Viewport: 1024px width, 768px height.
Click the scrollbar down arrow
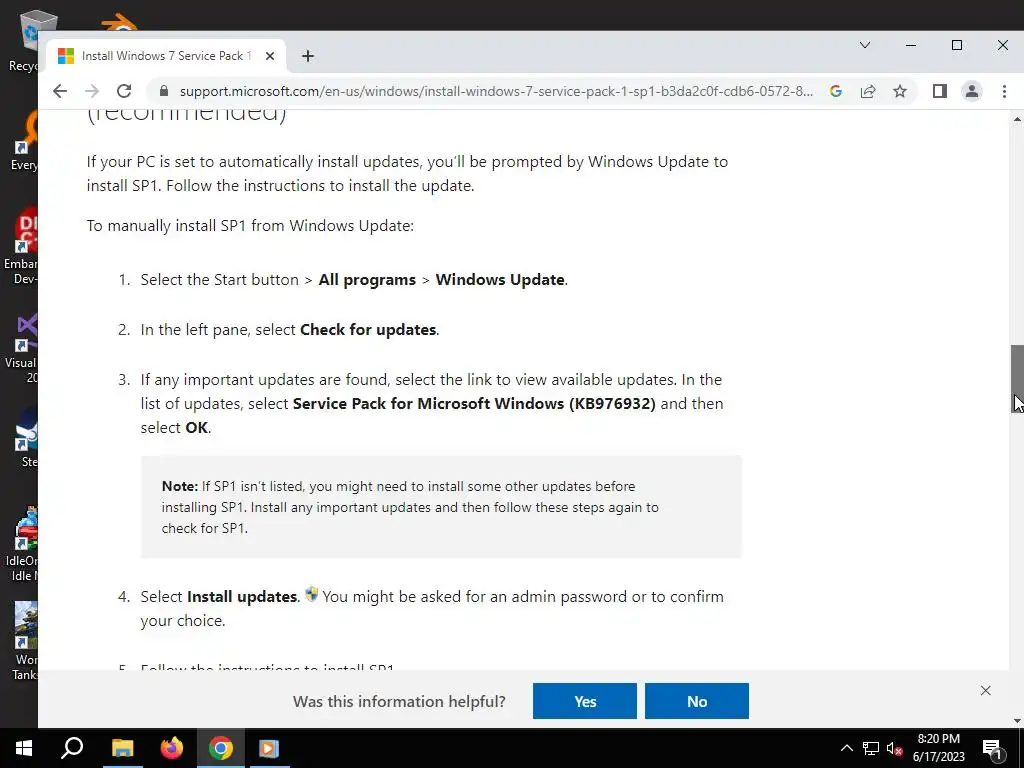pos(1017,721)
